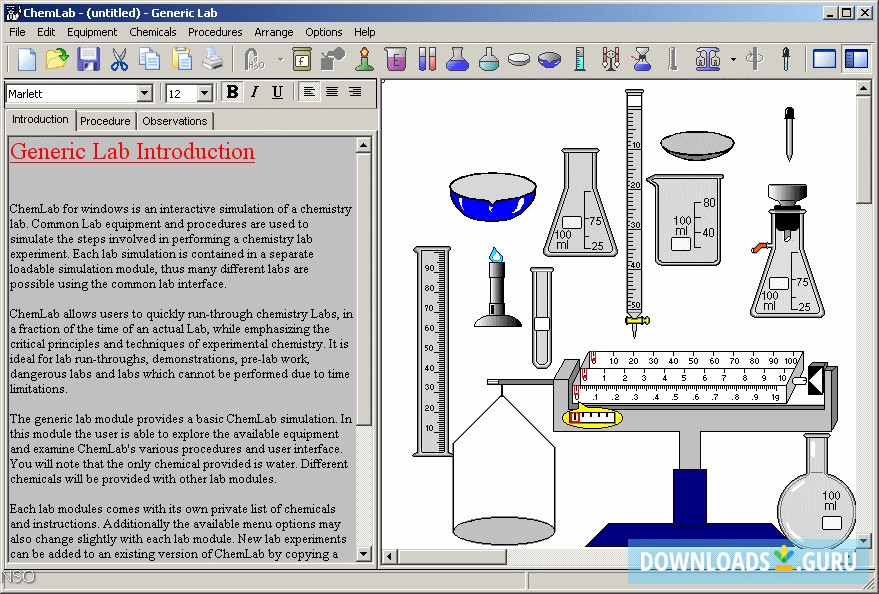Select the buret with yellow stopcock
Screen dimensions: 879x594
[635, 213]
